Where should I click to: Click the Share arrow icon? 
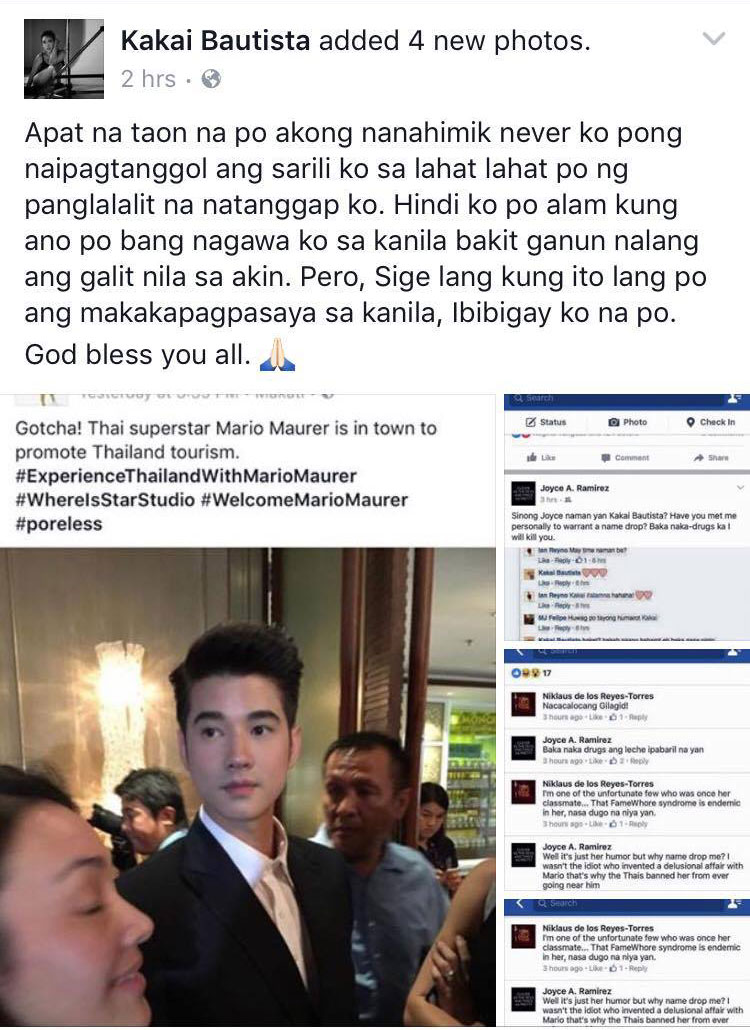coord(698,457)
